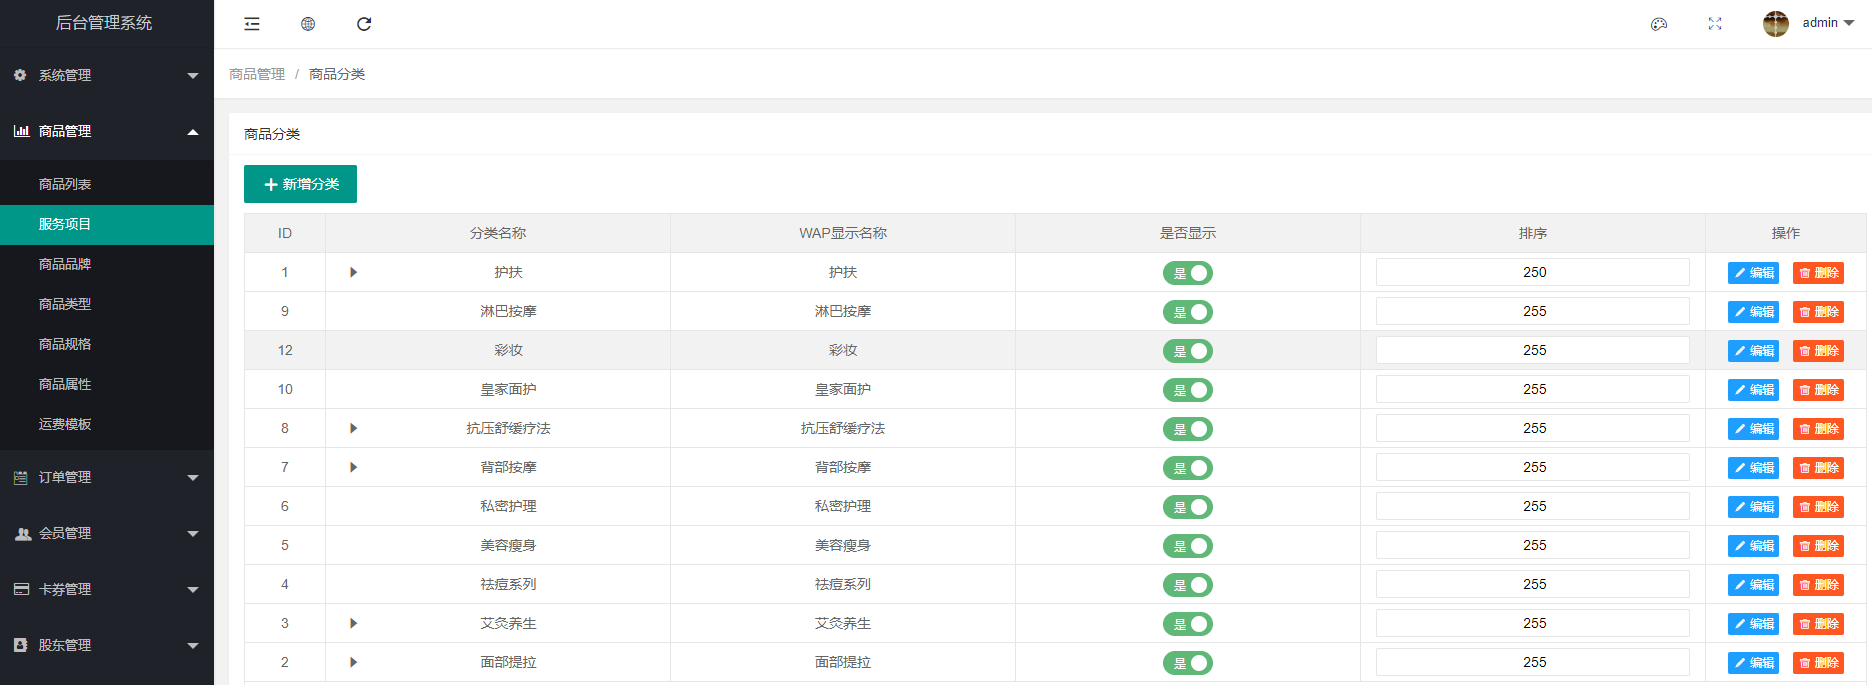
Task: Collapse the sidebar with the menu fold icon
Action: pyautogui.click(x=252, y=24)
